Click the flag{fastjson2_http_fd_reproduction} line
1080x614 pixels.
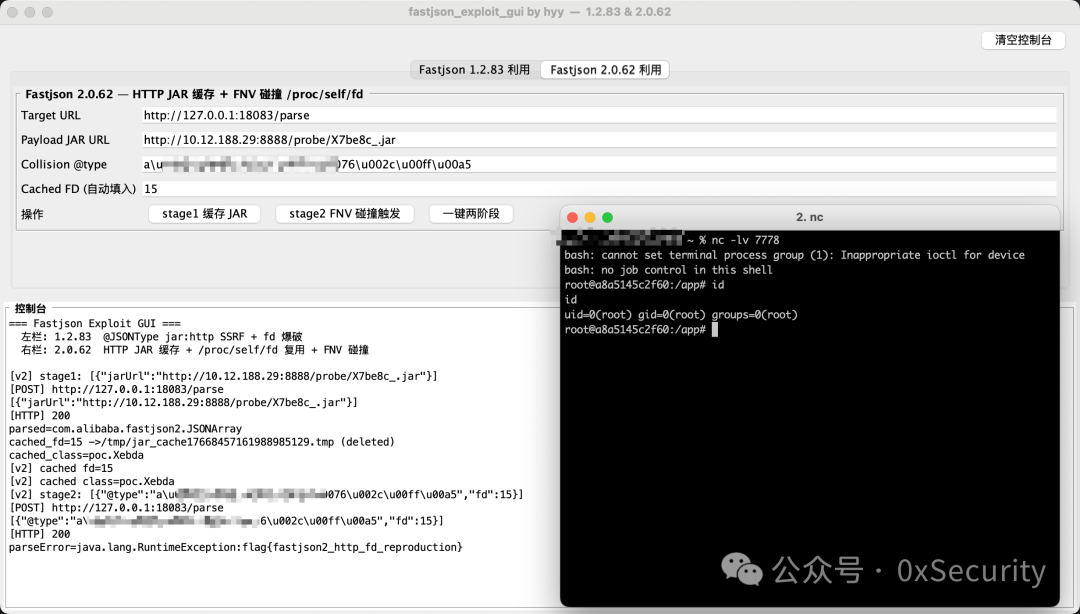point(236,547)
